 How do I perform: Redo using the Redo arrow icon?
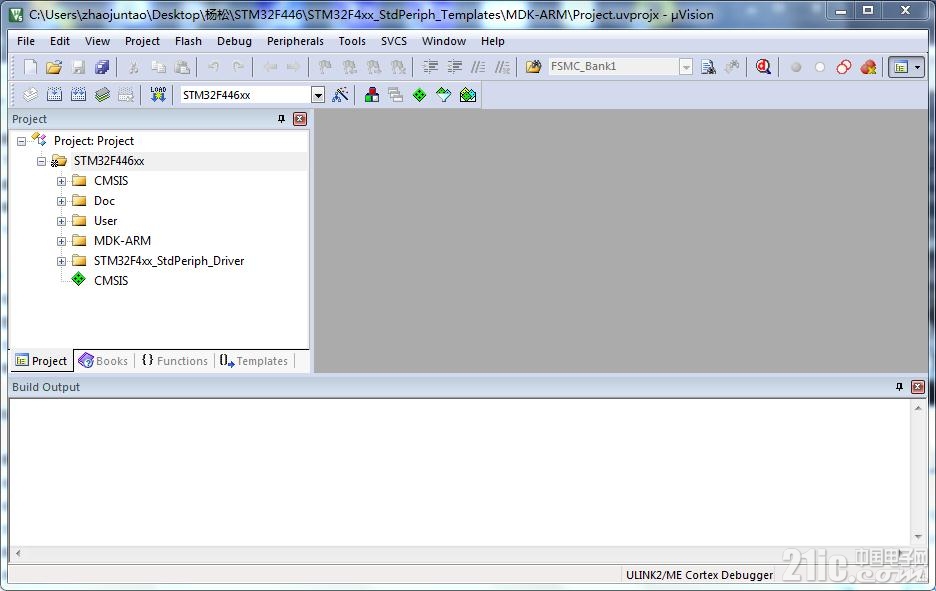(238, 67)
